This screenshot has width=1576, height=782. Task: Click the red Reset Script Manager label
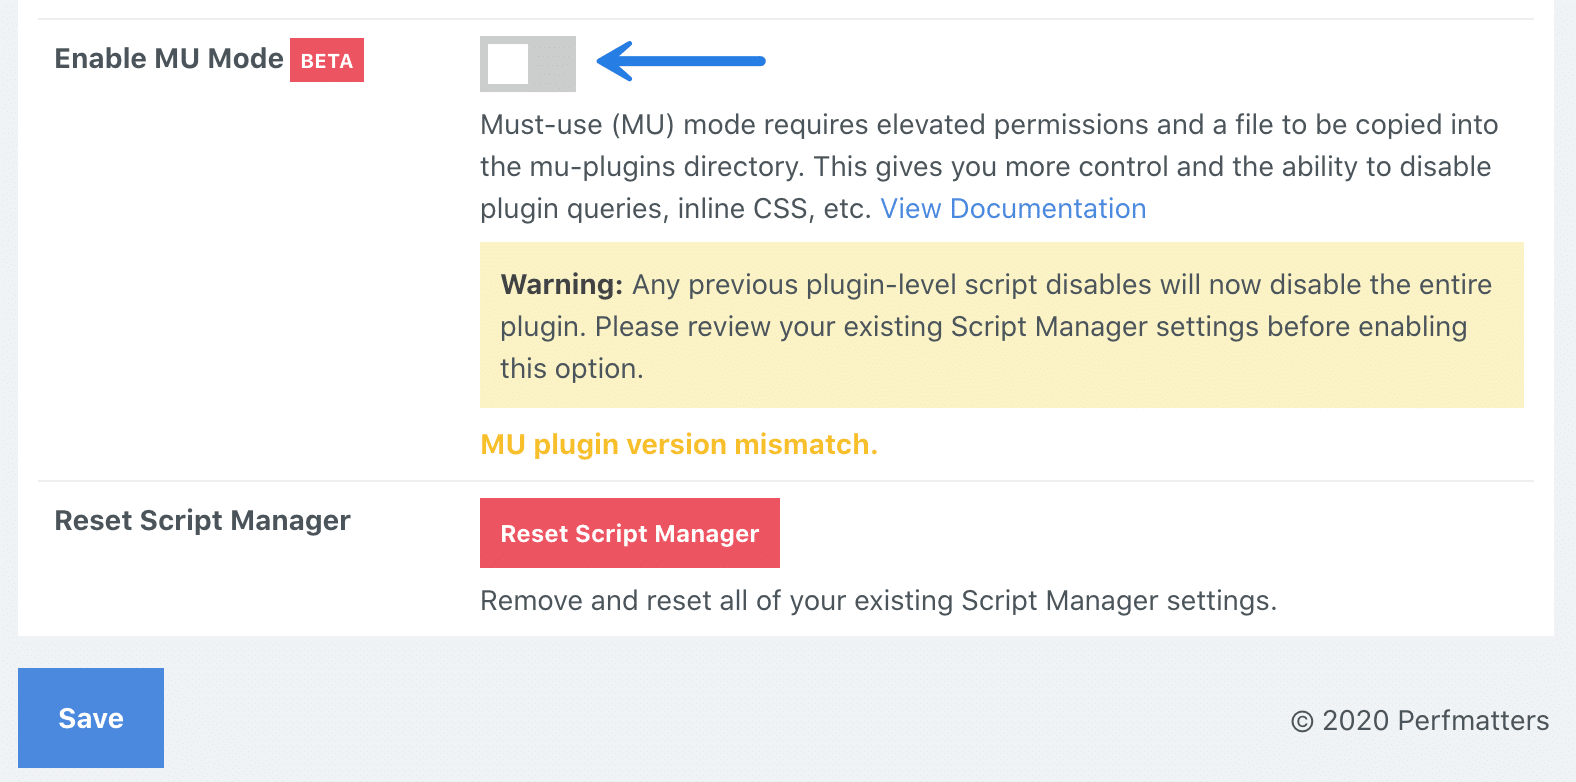click(x=629, y=533)
